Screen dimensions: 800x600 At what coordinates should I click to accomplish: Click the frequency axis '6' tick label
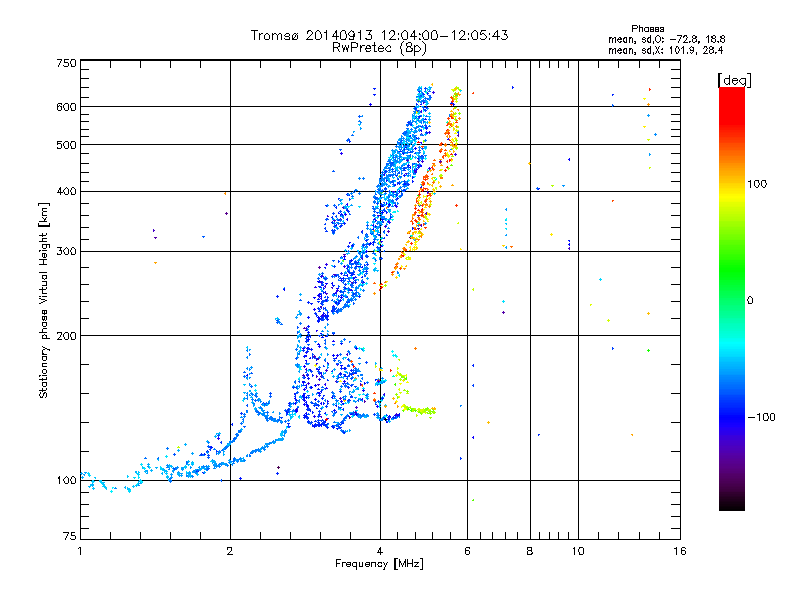pyautogui.click(x=467, y=551)
